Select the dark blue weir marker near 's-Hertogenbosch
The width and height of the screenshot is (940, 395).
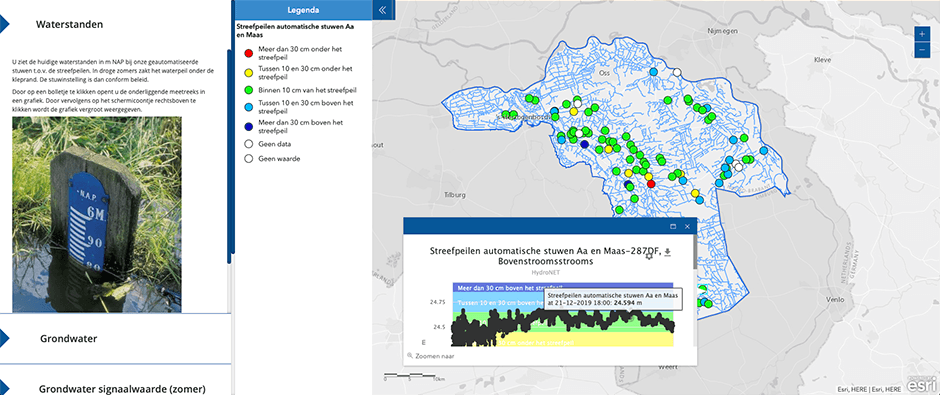pos(585,144)
